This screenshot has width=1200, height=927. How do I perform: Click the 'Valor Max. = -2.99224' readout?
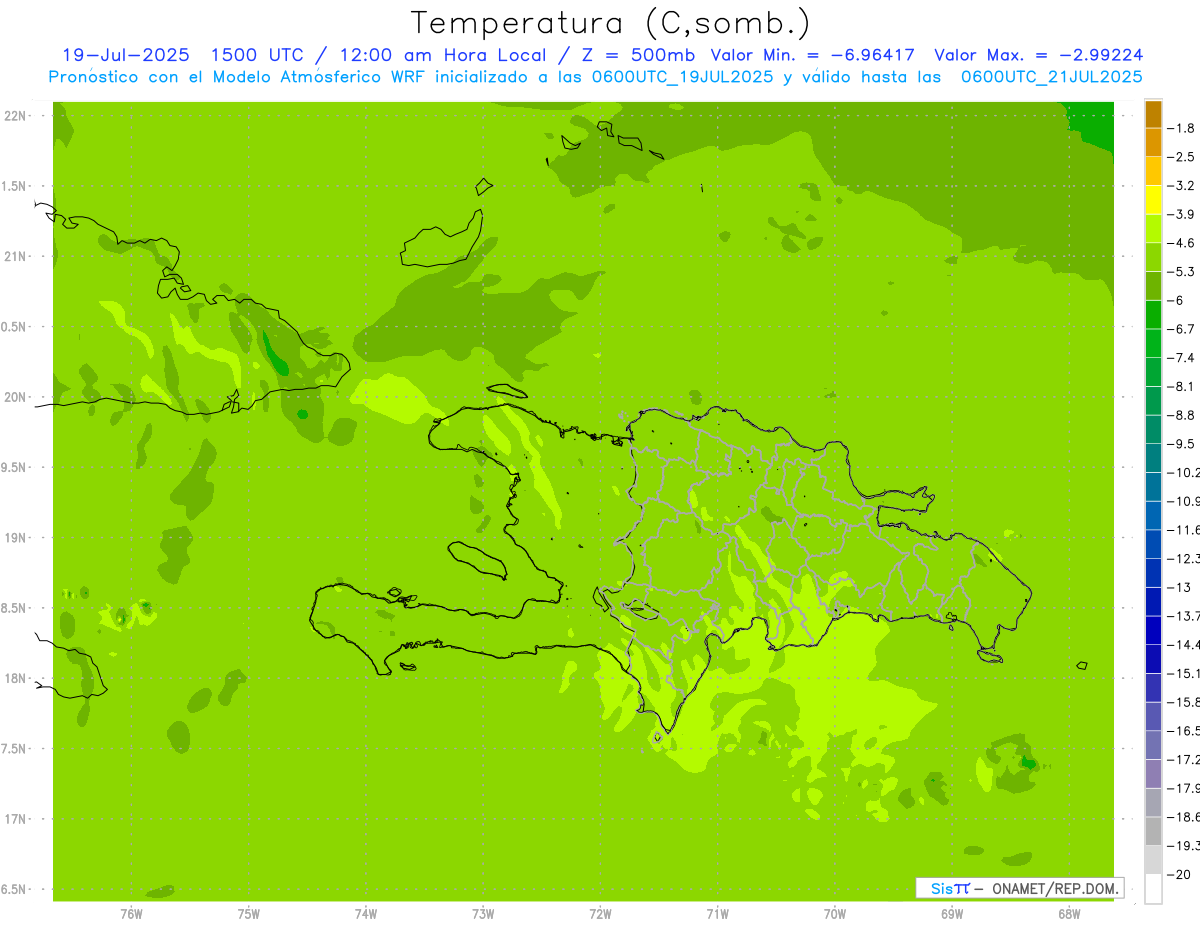(1039, 55)
